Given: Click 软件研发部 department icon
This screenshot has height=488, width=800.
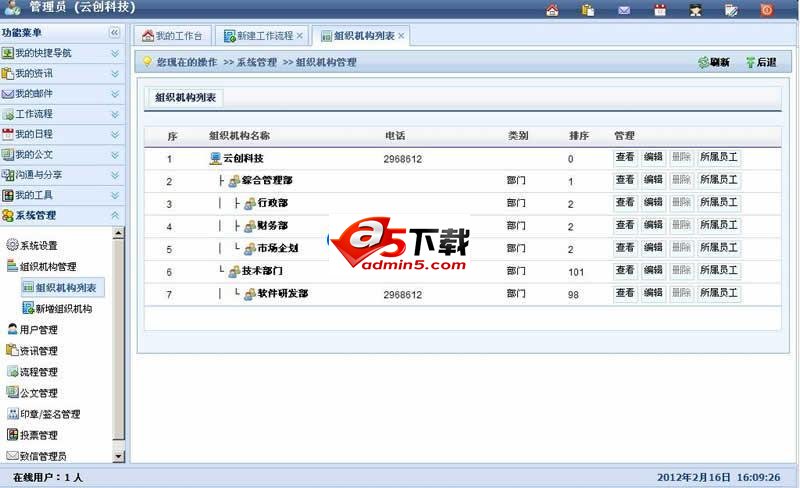Looking at the screenshot, I should [250, 294].
